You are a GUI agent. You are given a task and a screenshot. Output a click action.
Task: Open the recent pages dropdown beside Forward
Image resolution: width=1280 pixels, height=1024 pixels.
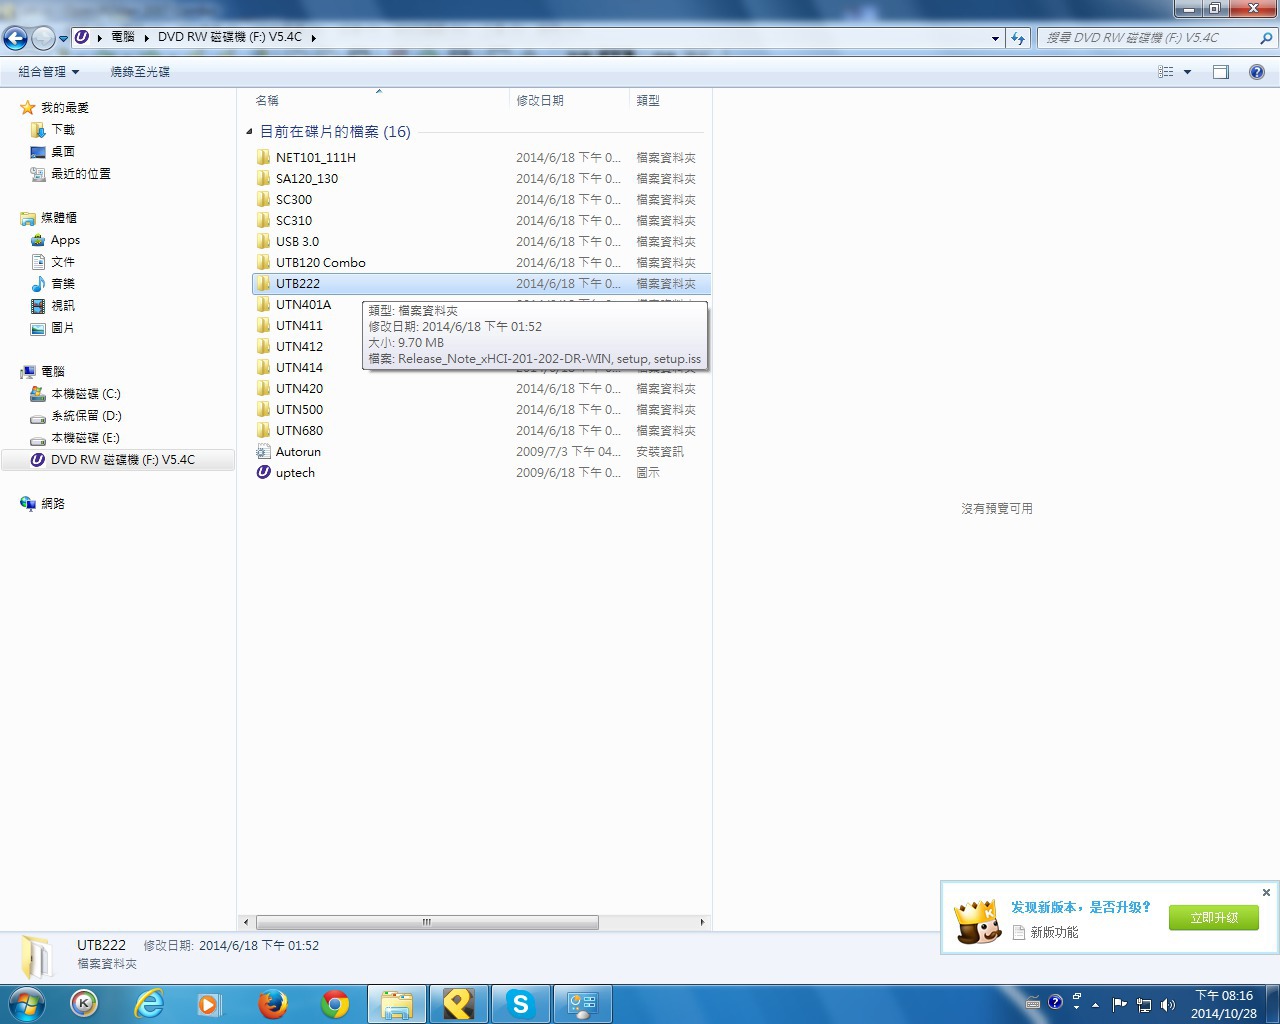point(64,38)
